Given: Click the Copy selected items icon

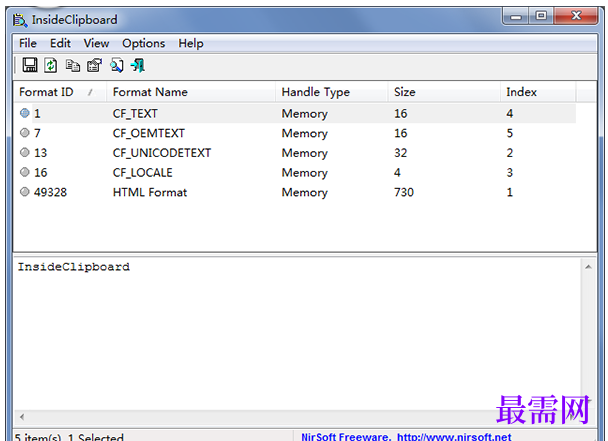Looking at the screenshot, I should pos(73,66).
